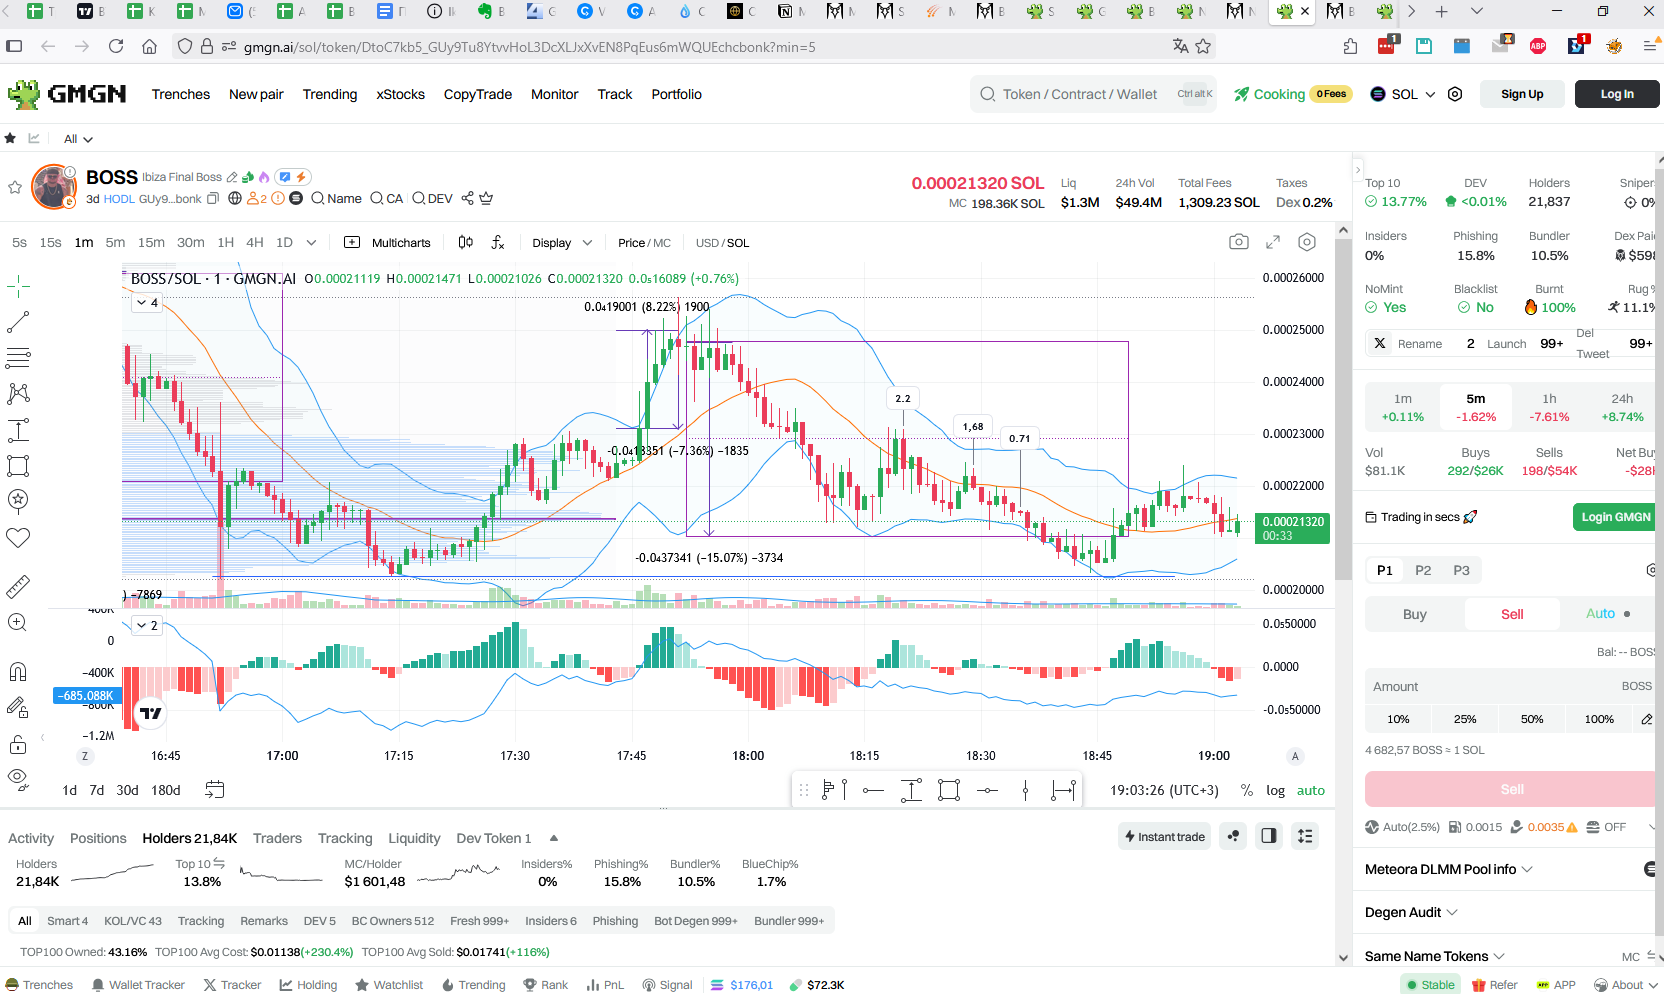Select the 5m timeframe
Viewport: 1664px width, 994px height.
(x=115, y=242)
